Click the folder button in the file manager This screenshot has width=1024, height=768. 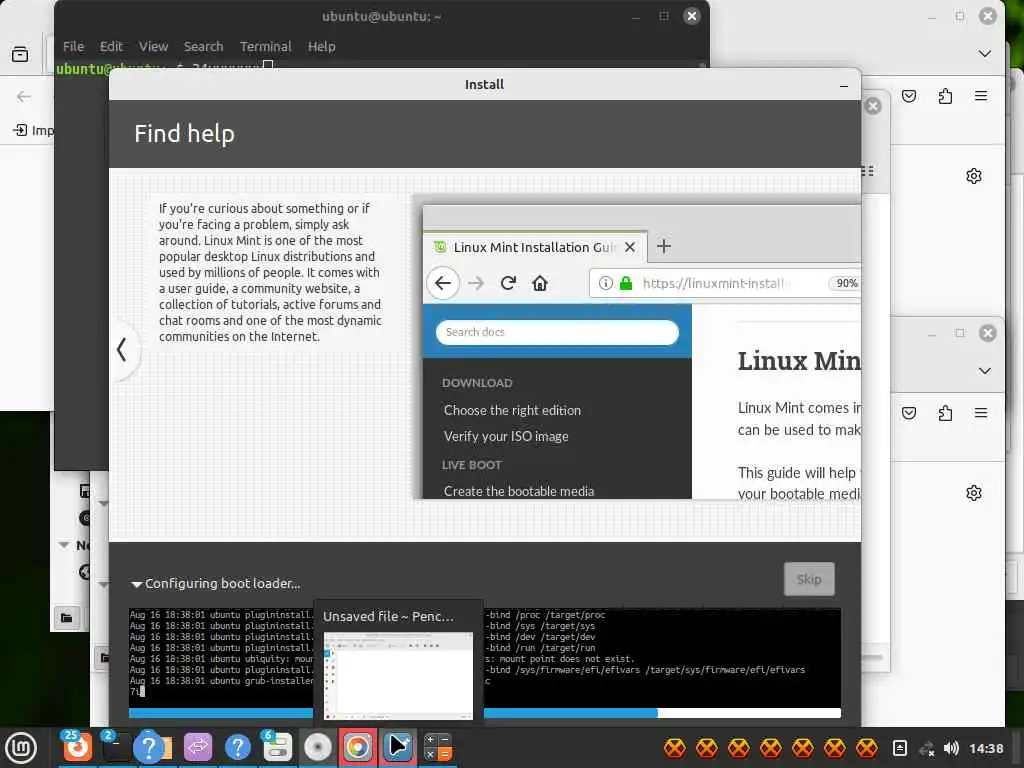[67, 618]
